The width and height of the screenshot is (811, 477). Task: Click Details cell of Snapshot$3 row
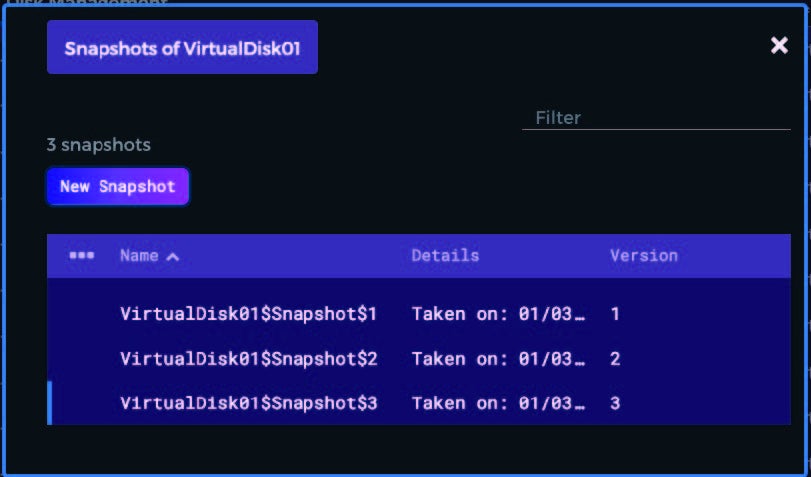click(x=498, y=403)
